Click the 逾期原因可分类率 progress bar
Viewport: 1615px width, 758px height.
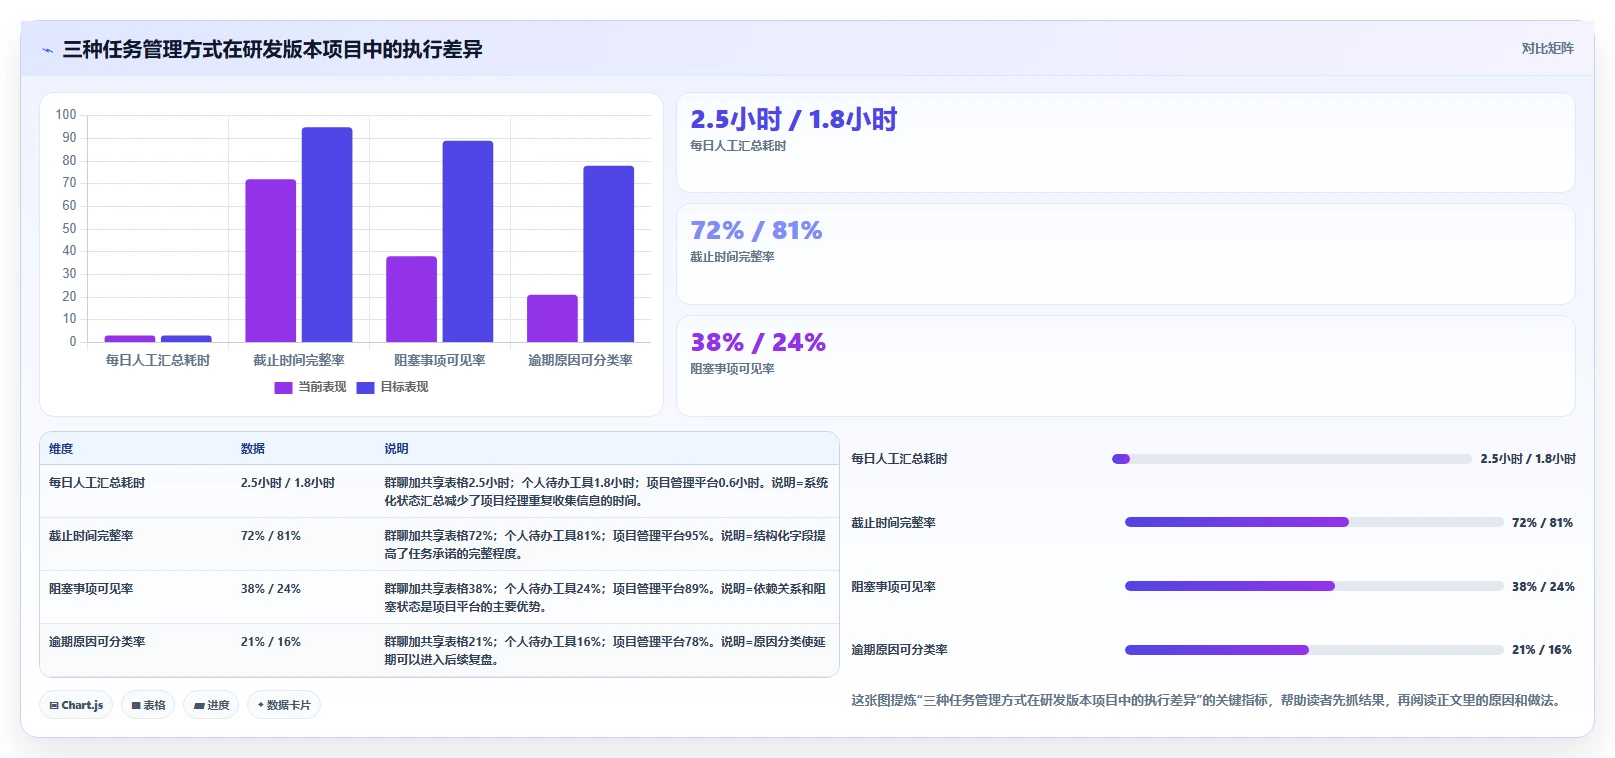1314,650
